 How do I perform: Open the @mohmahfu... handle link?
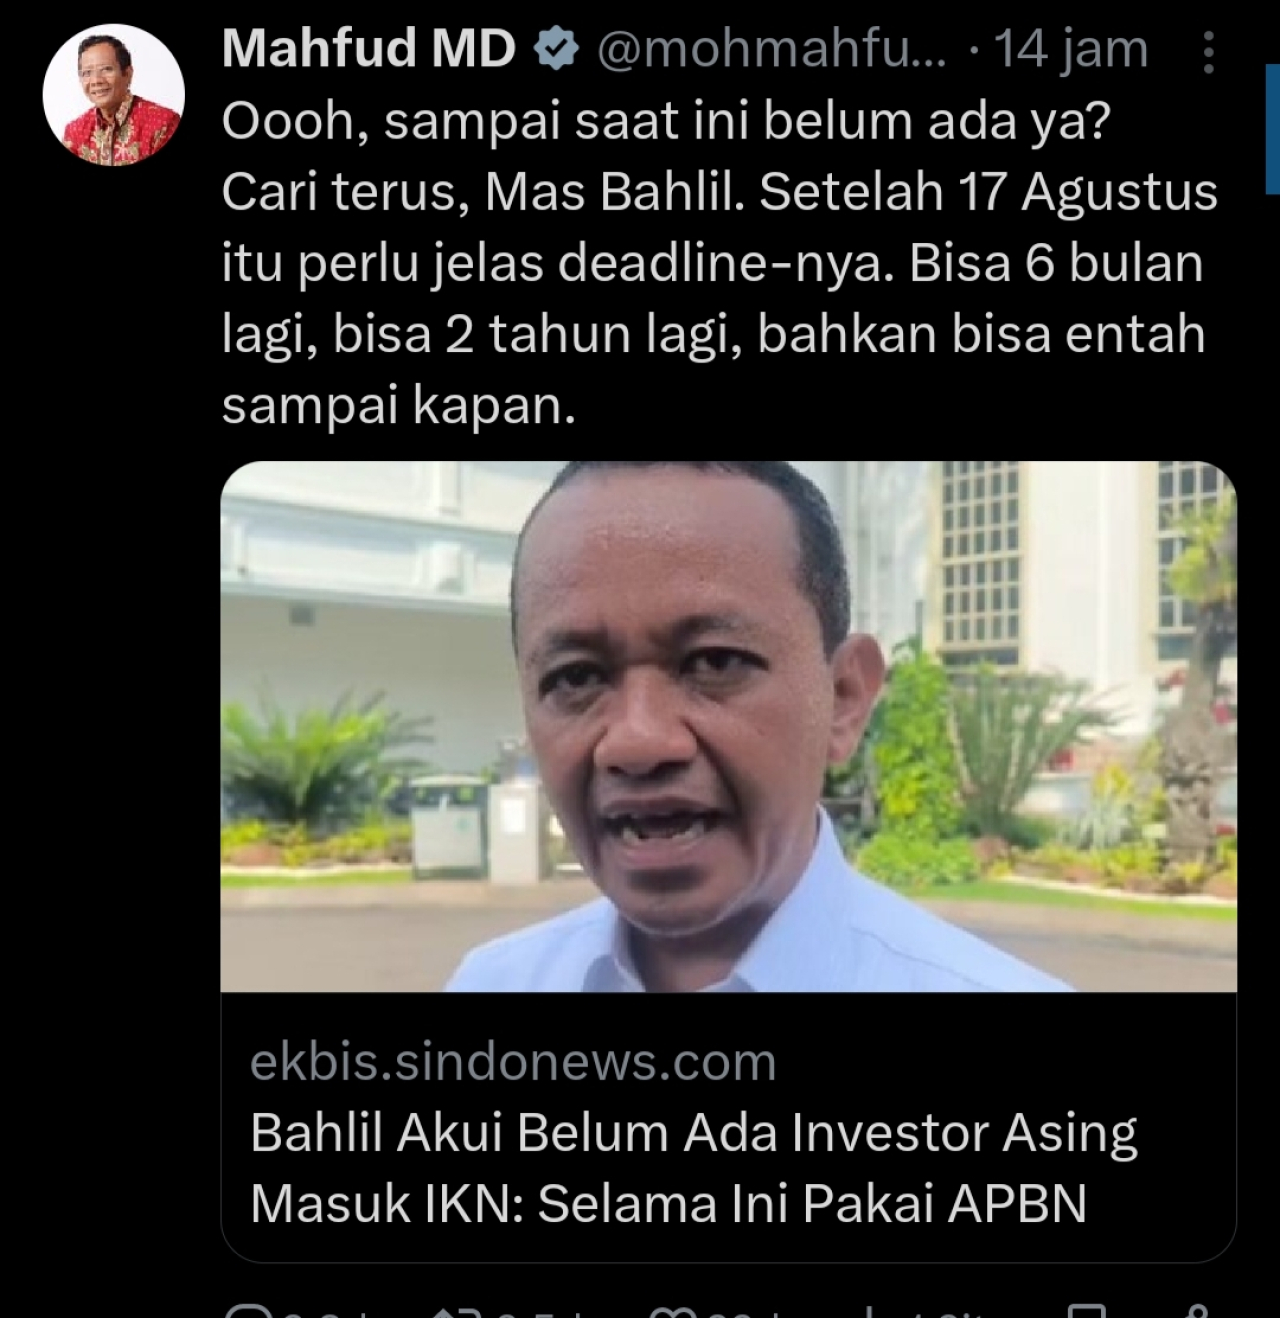click(x=772, y=49)
